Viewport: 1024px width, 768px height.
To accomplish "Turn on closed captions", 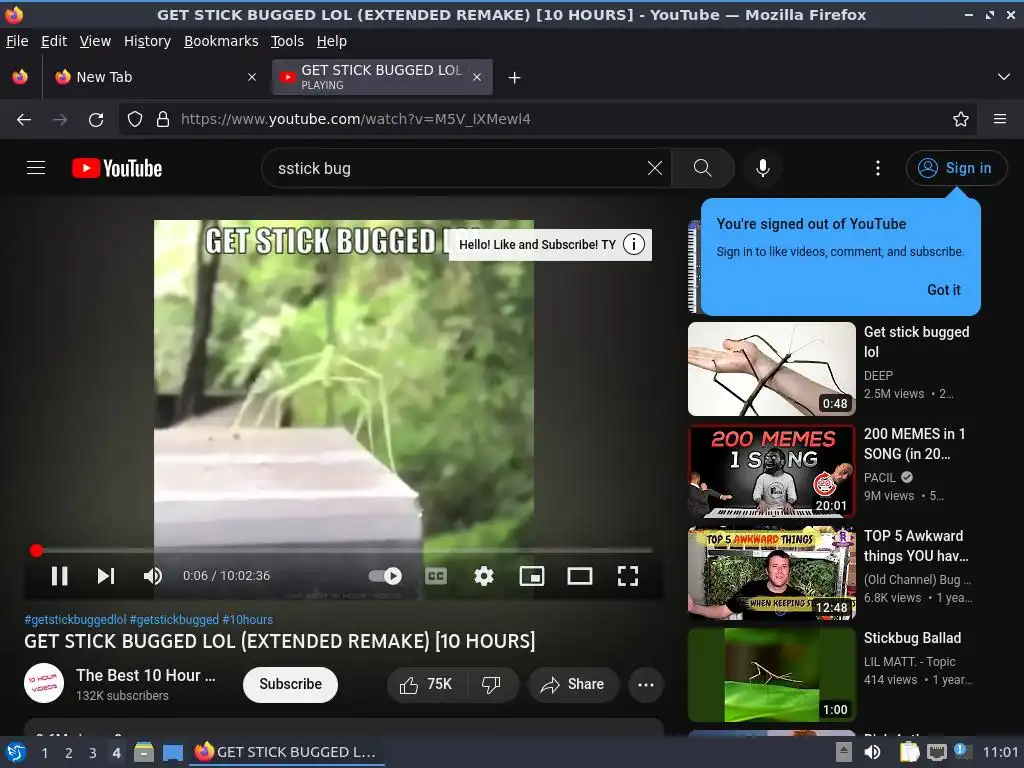I will (x=436, y=576).
